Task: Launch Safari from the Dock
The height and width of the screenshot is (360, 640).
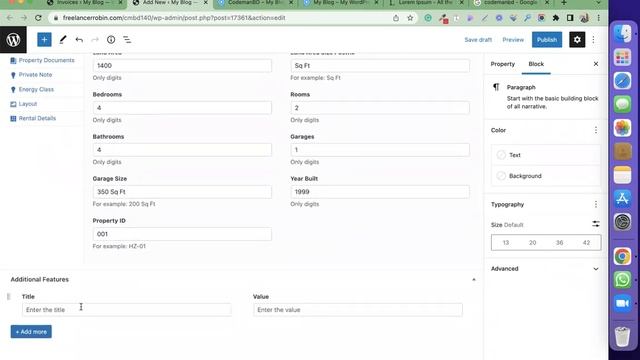Action: pos(622,81)
